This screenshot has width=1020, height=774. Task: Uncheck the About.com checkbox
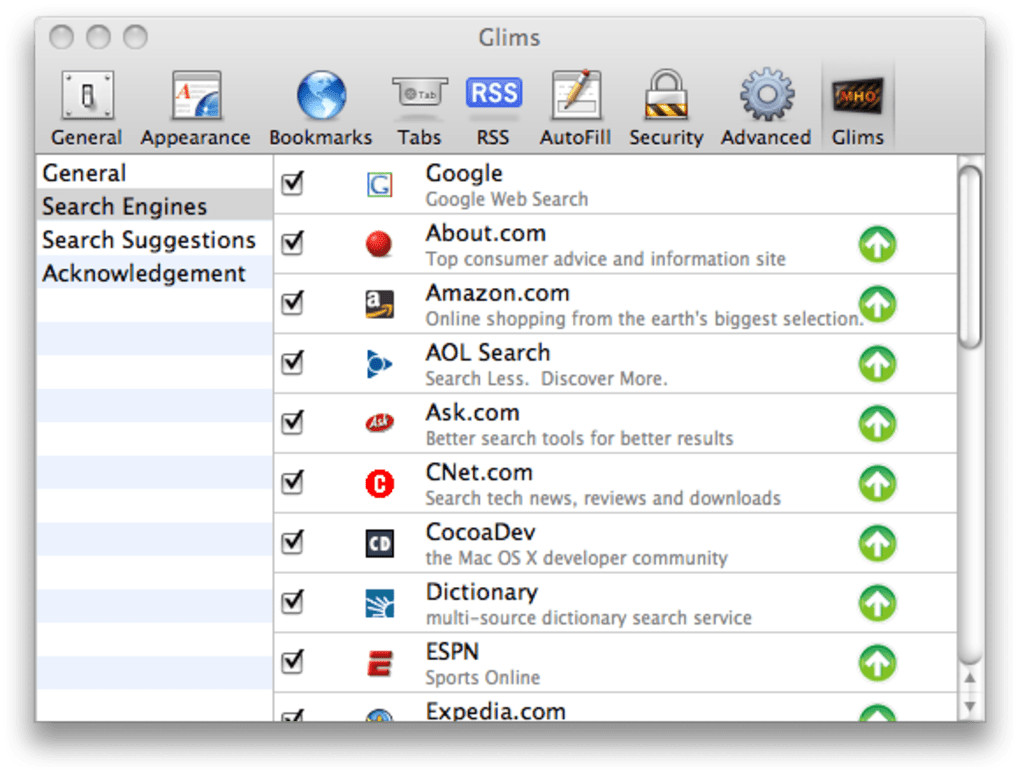[293, 243]
